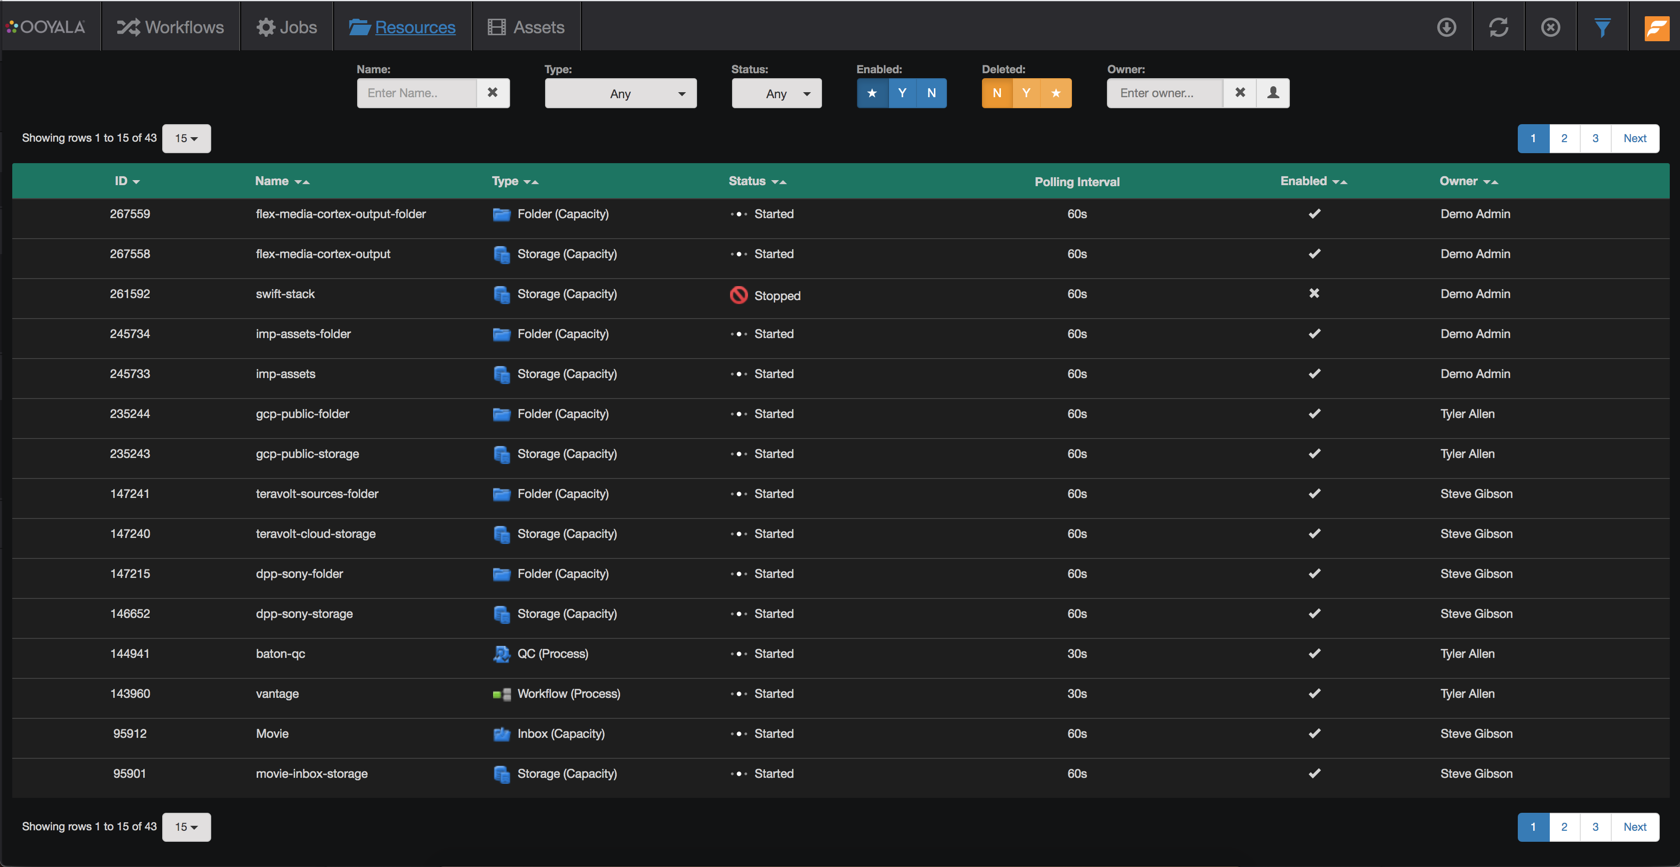This screenshot has width=1680, height=867.
Task: Click the Enter Name text field
Action: [x=417, y=93]
